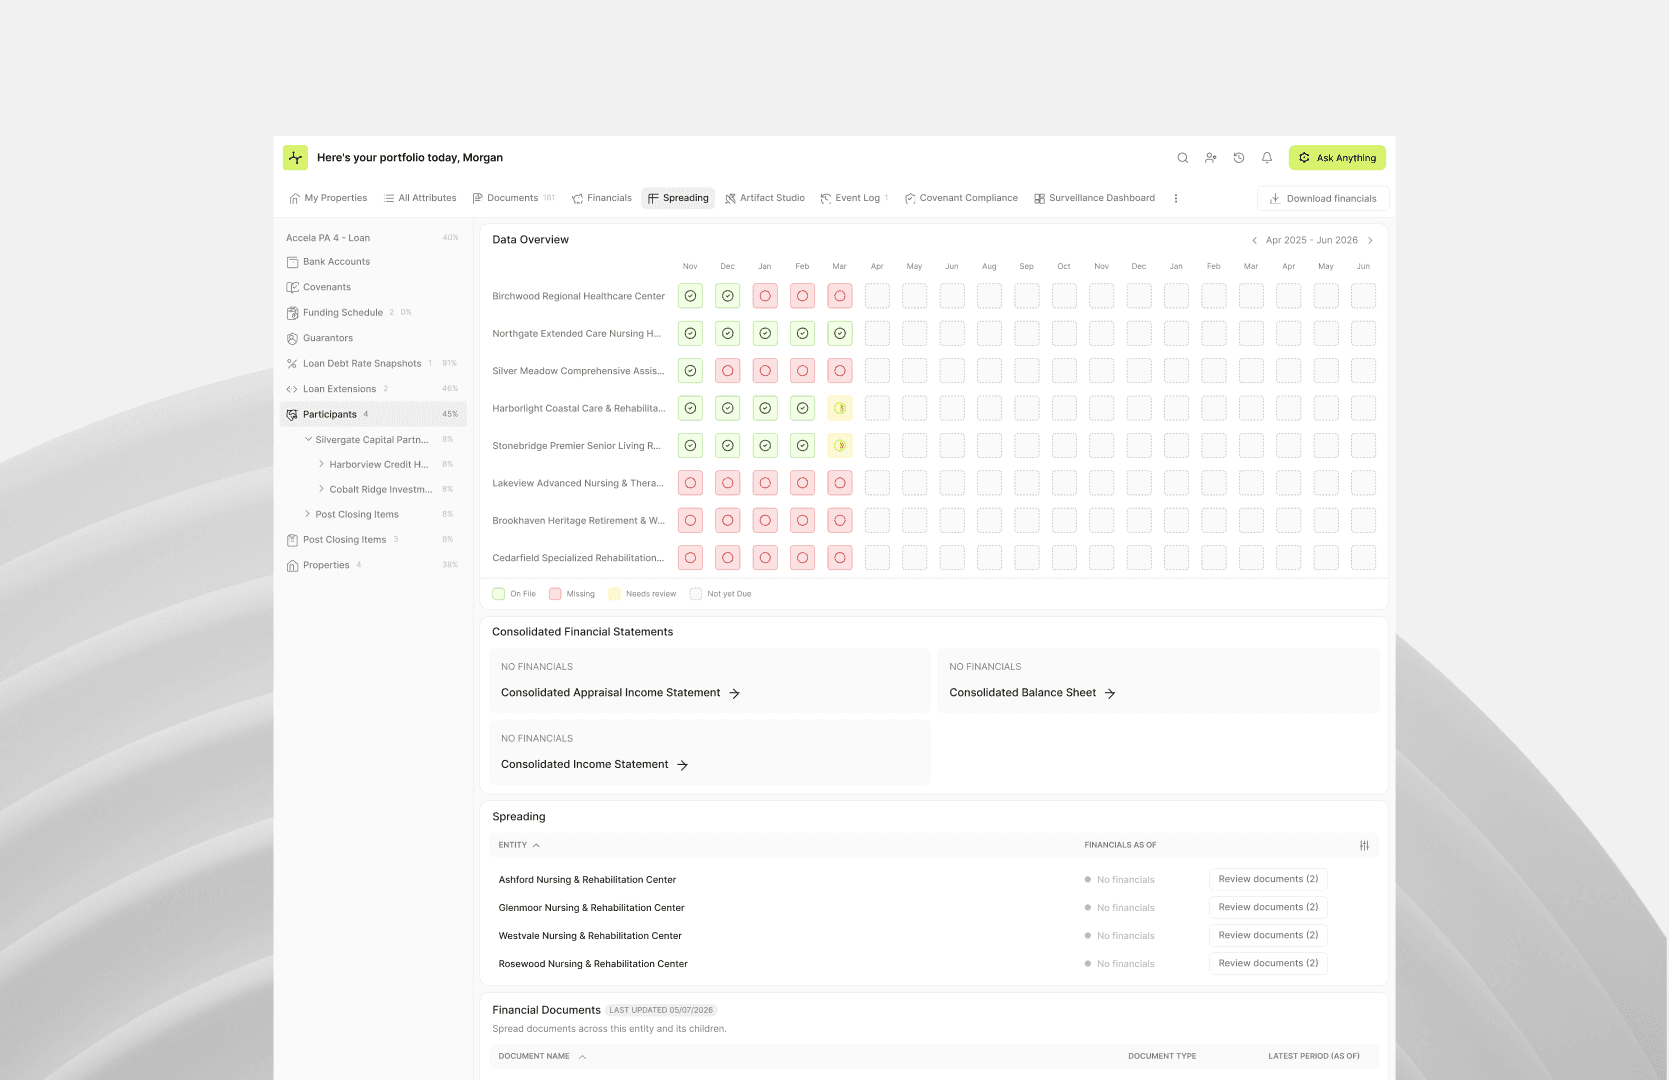Open the search icon in header

(1183, 158)
